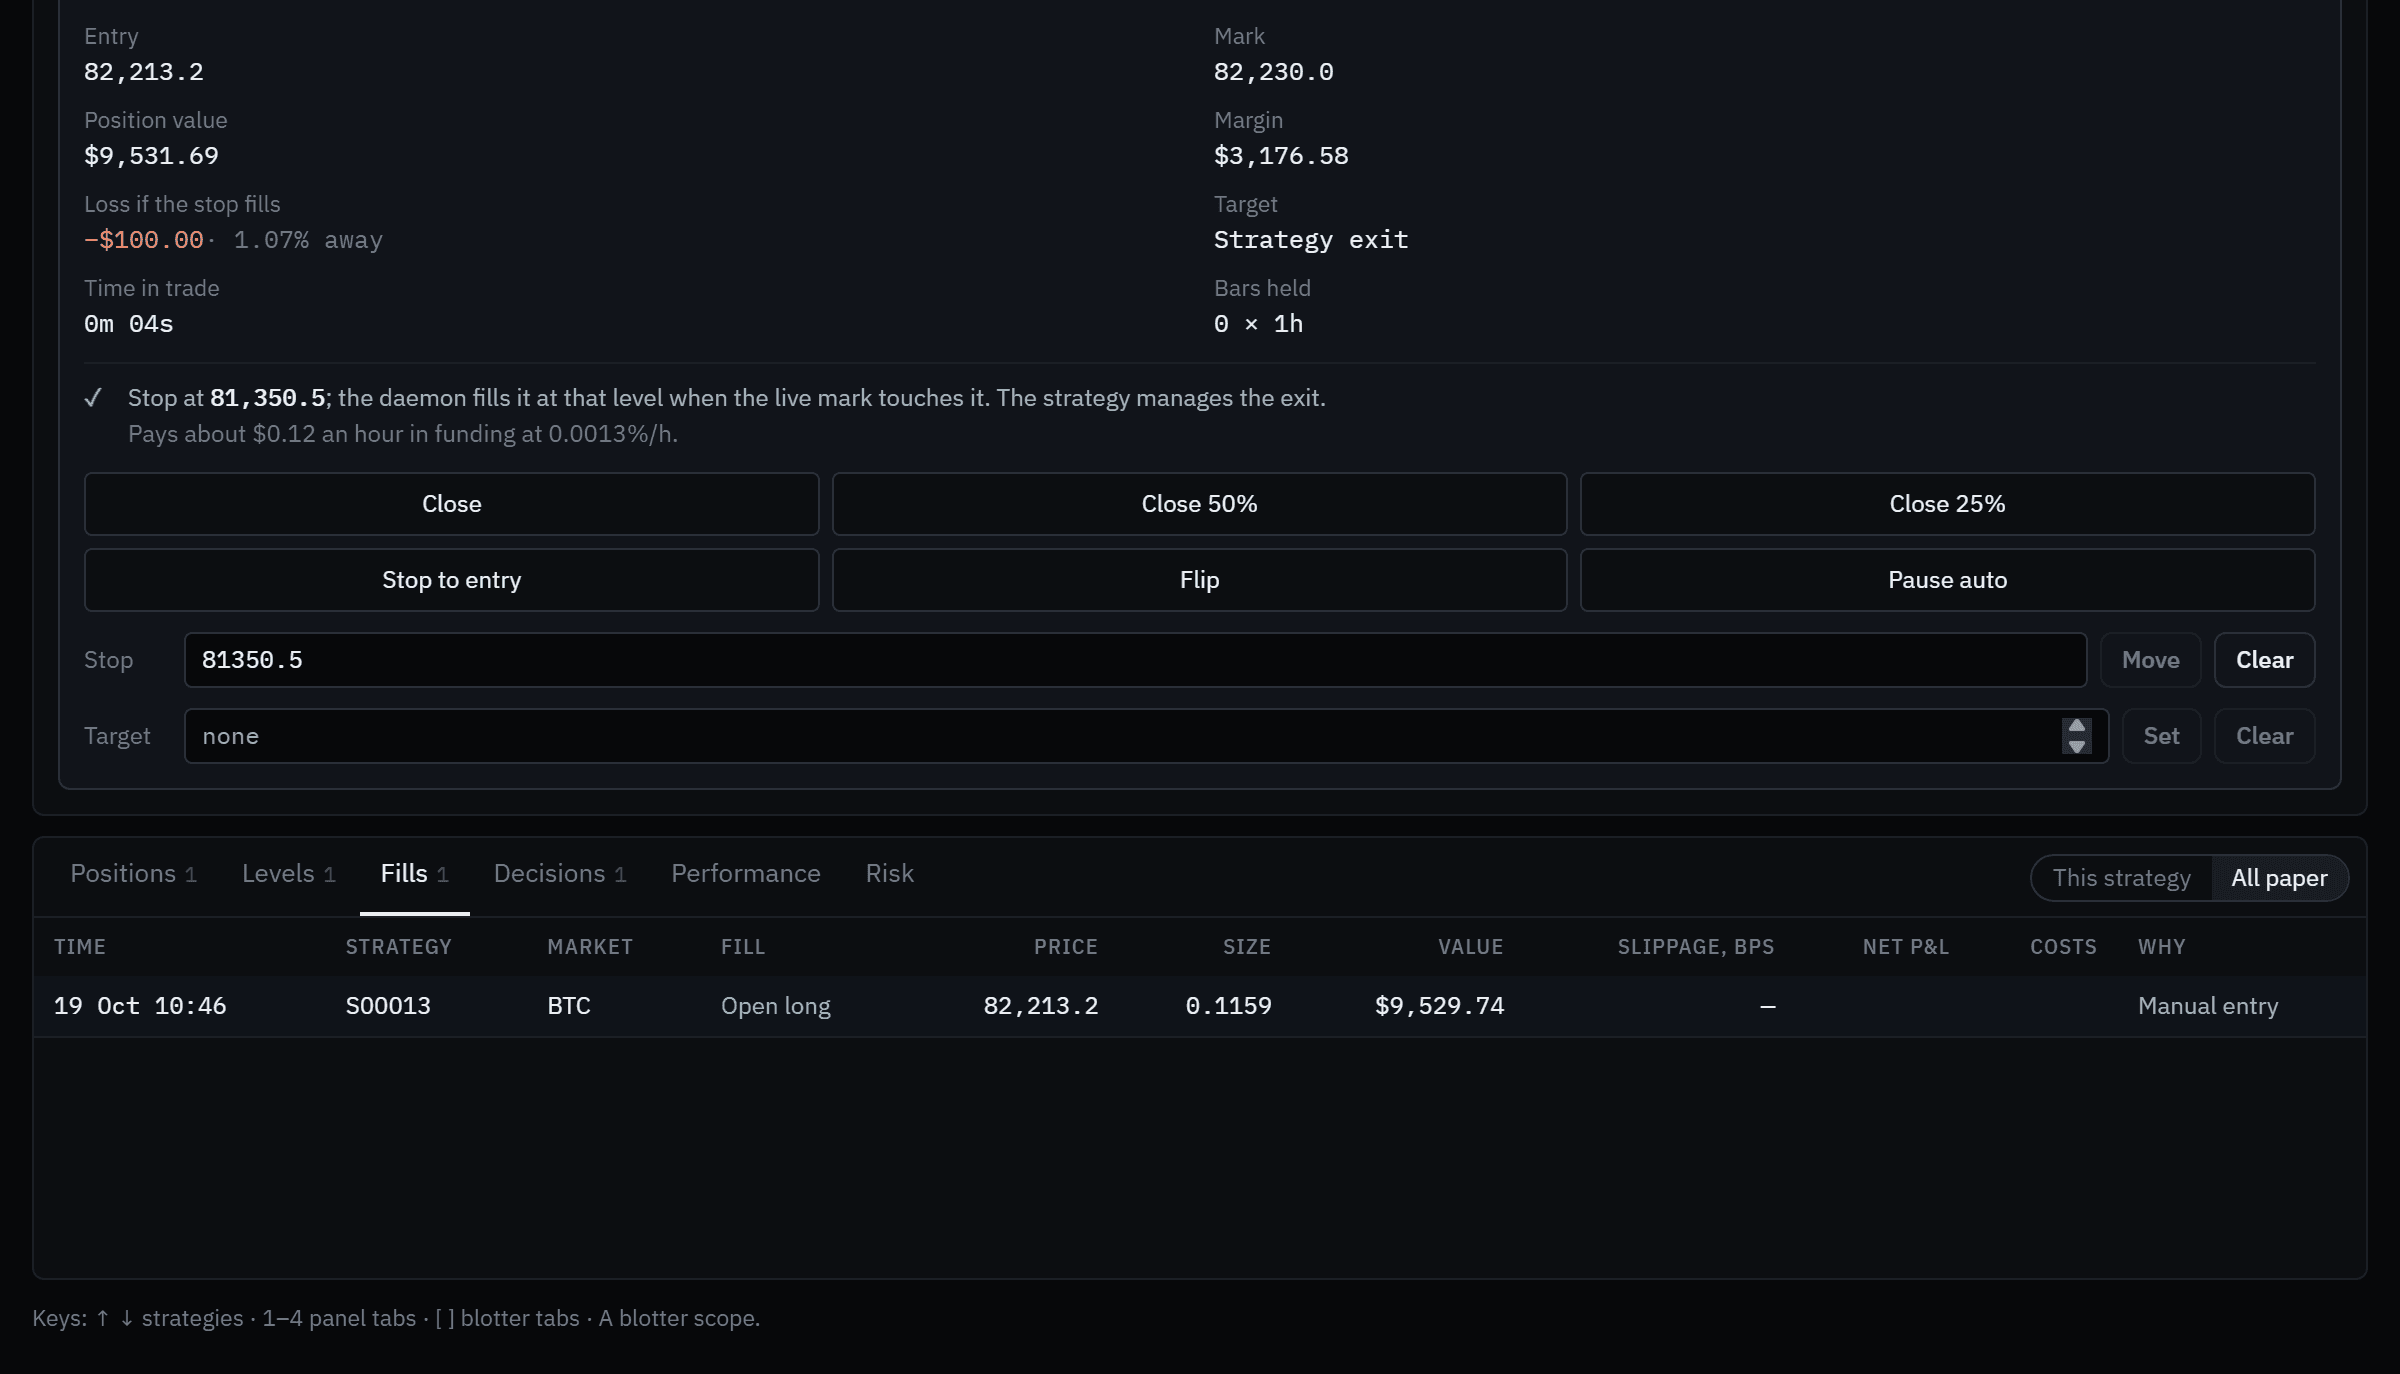Click the BTC market cell
The image size is (2400, 1374).
(569, 1006)
